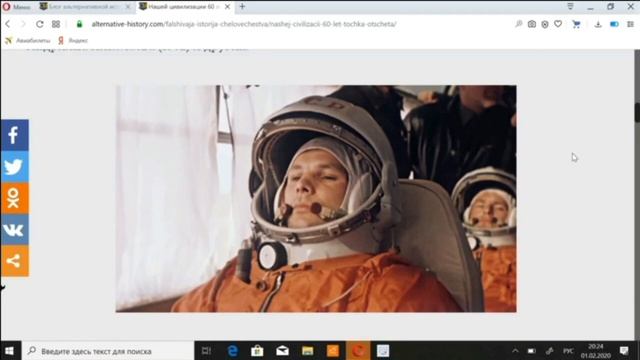Screen dimensions: 640x360
Task: Open the downloads panel
Action: (598, 24)
